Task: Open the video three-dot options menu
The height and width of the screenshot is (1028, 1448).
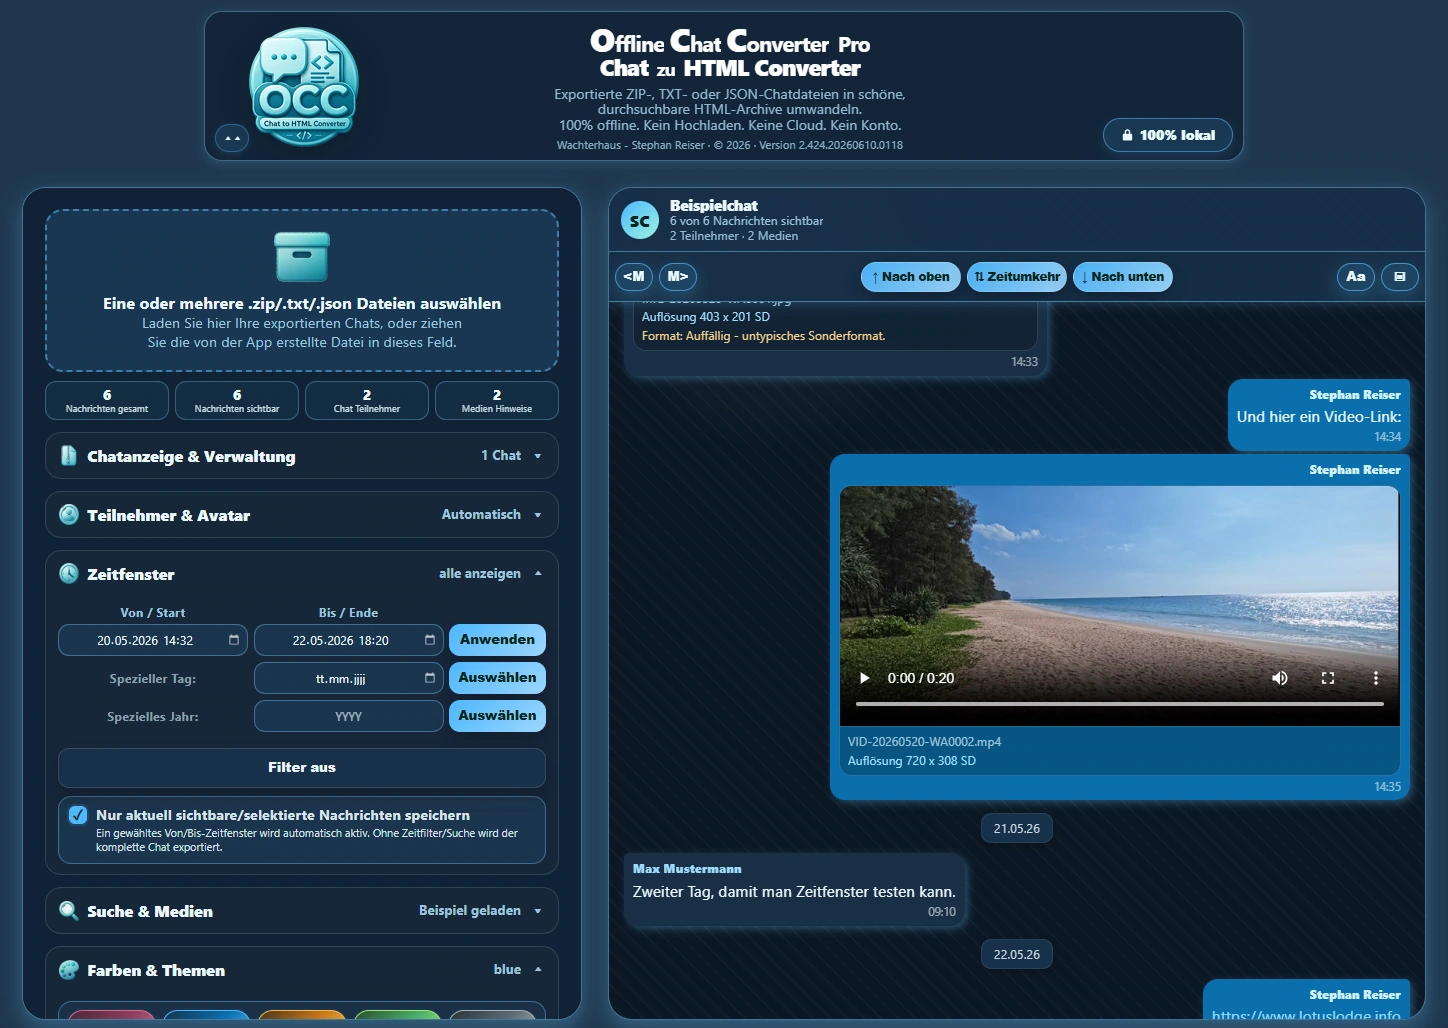Action: tap(1376, 678)
